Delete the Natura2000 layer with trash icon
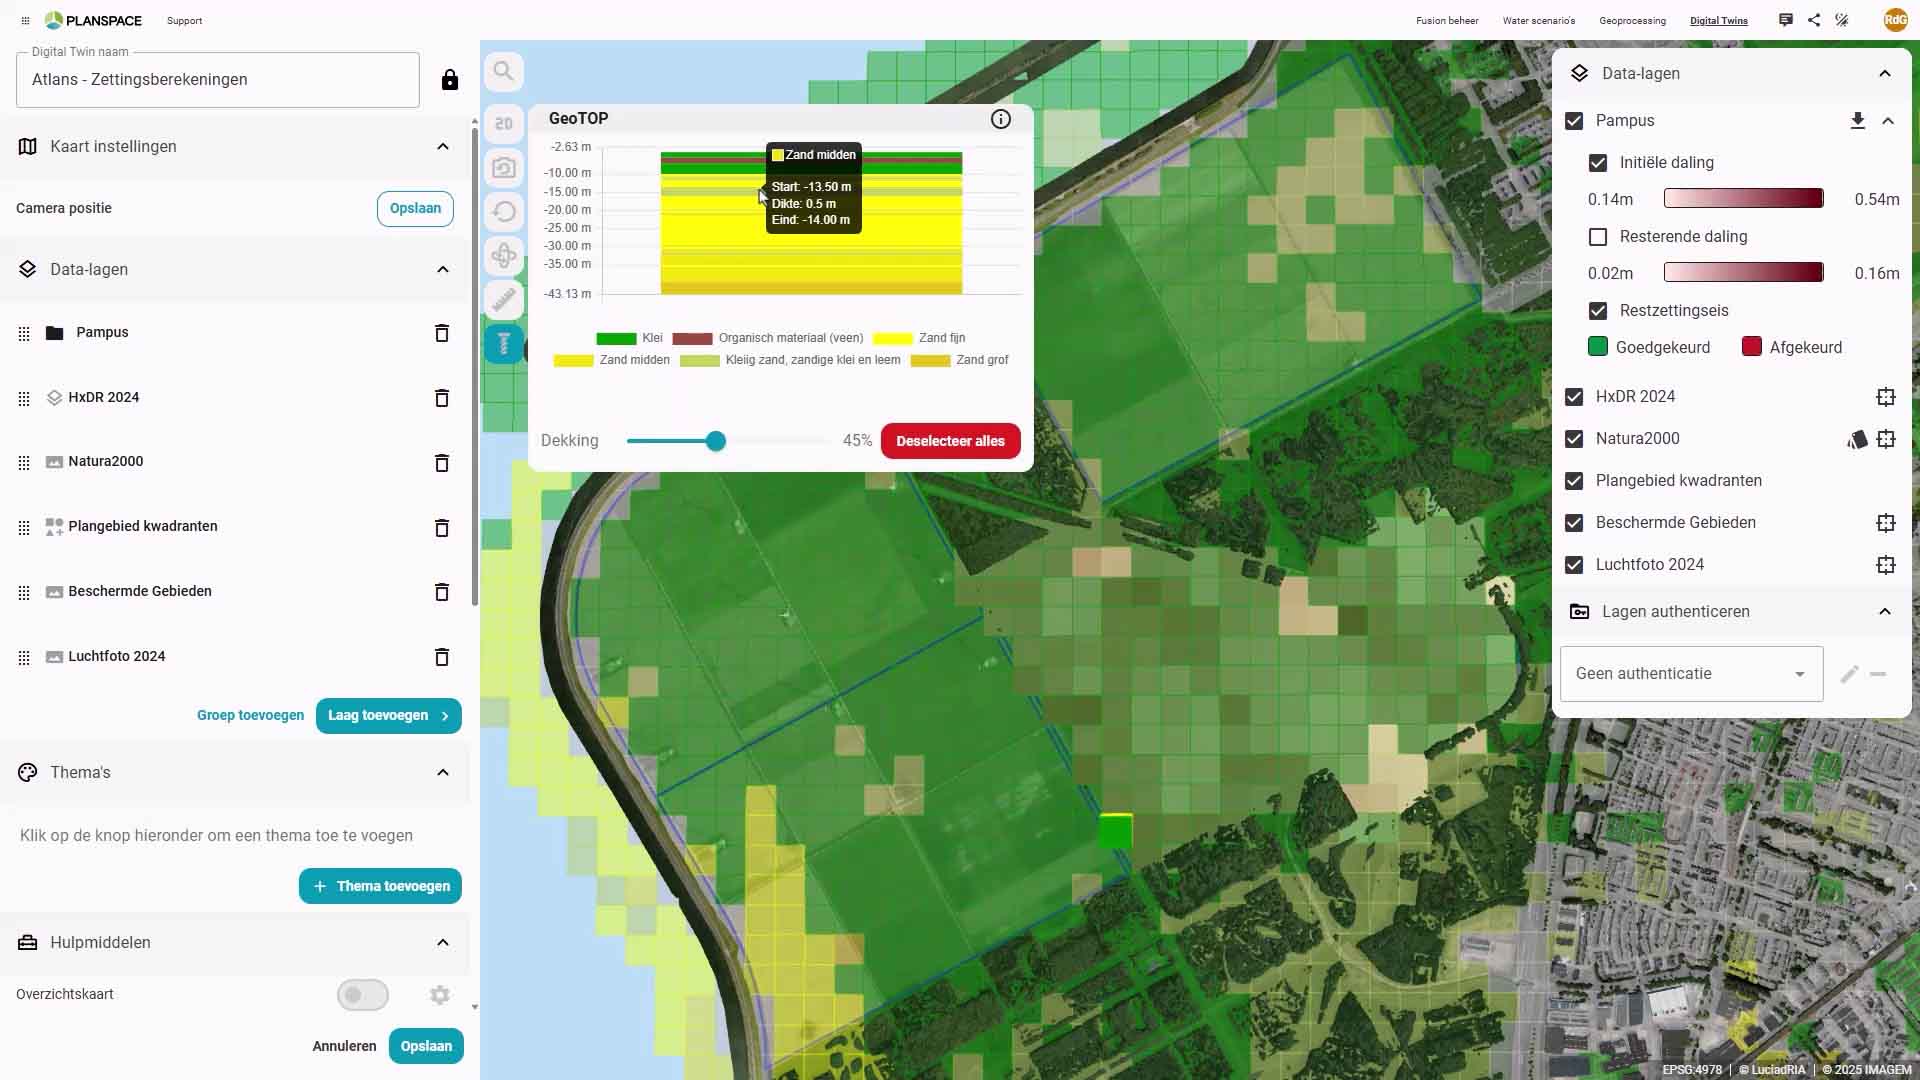 point(441,462)
